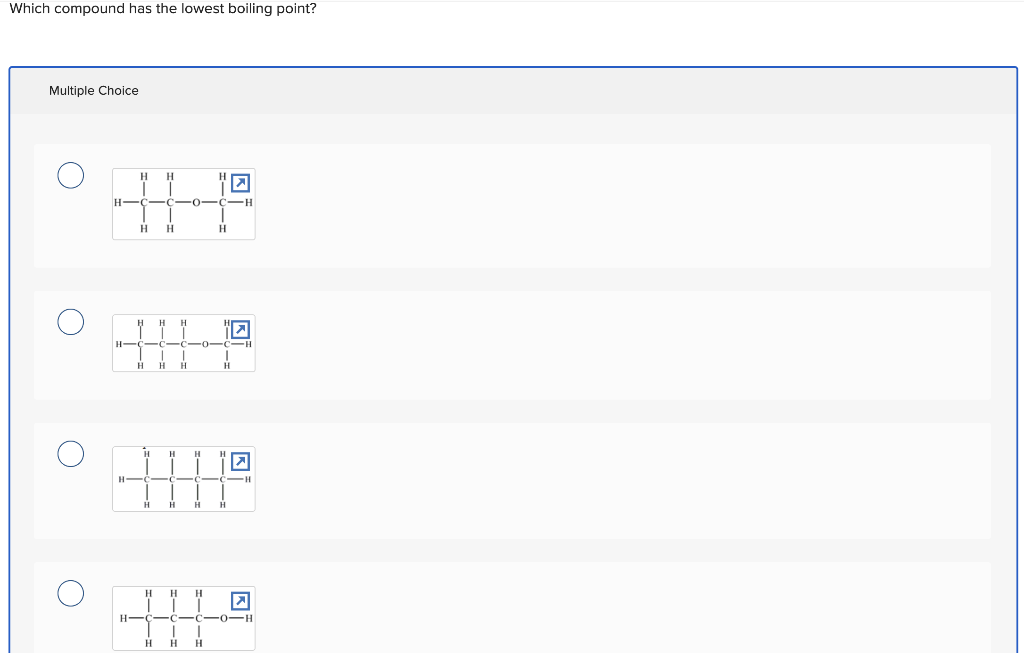Viewport: 1024px width, 656px height.
Task: Click the Multiple Choice section header
Action: 94,90
